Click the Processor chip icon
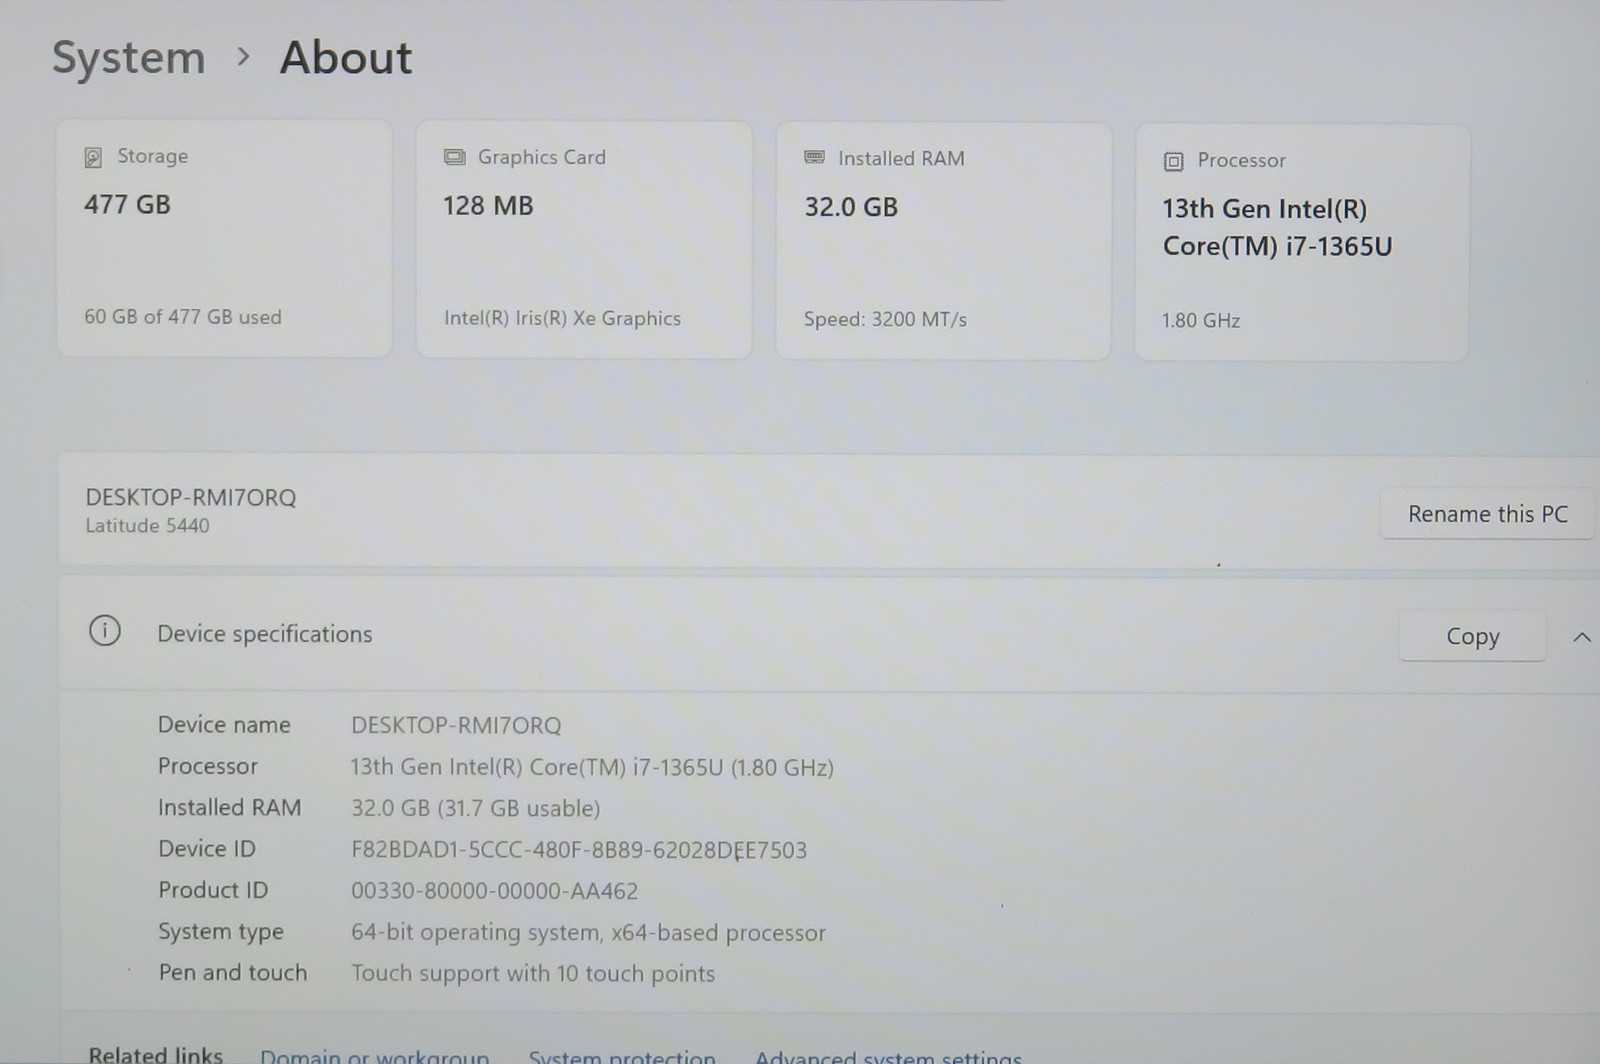This screenshot has height=1064, width=1600. (x=1173, y=161)
